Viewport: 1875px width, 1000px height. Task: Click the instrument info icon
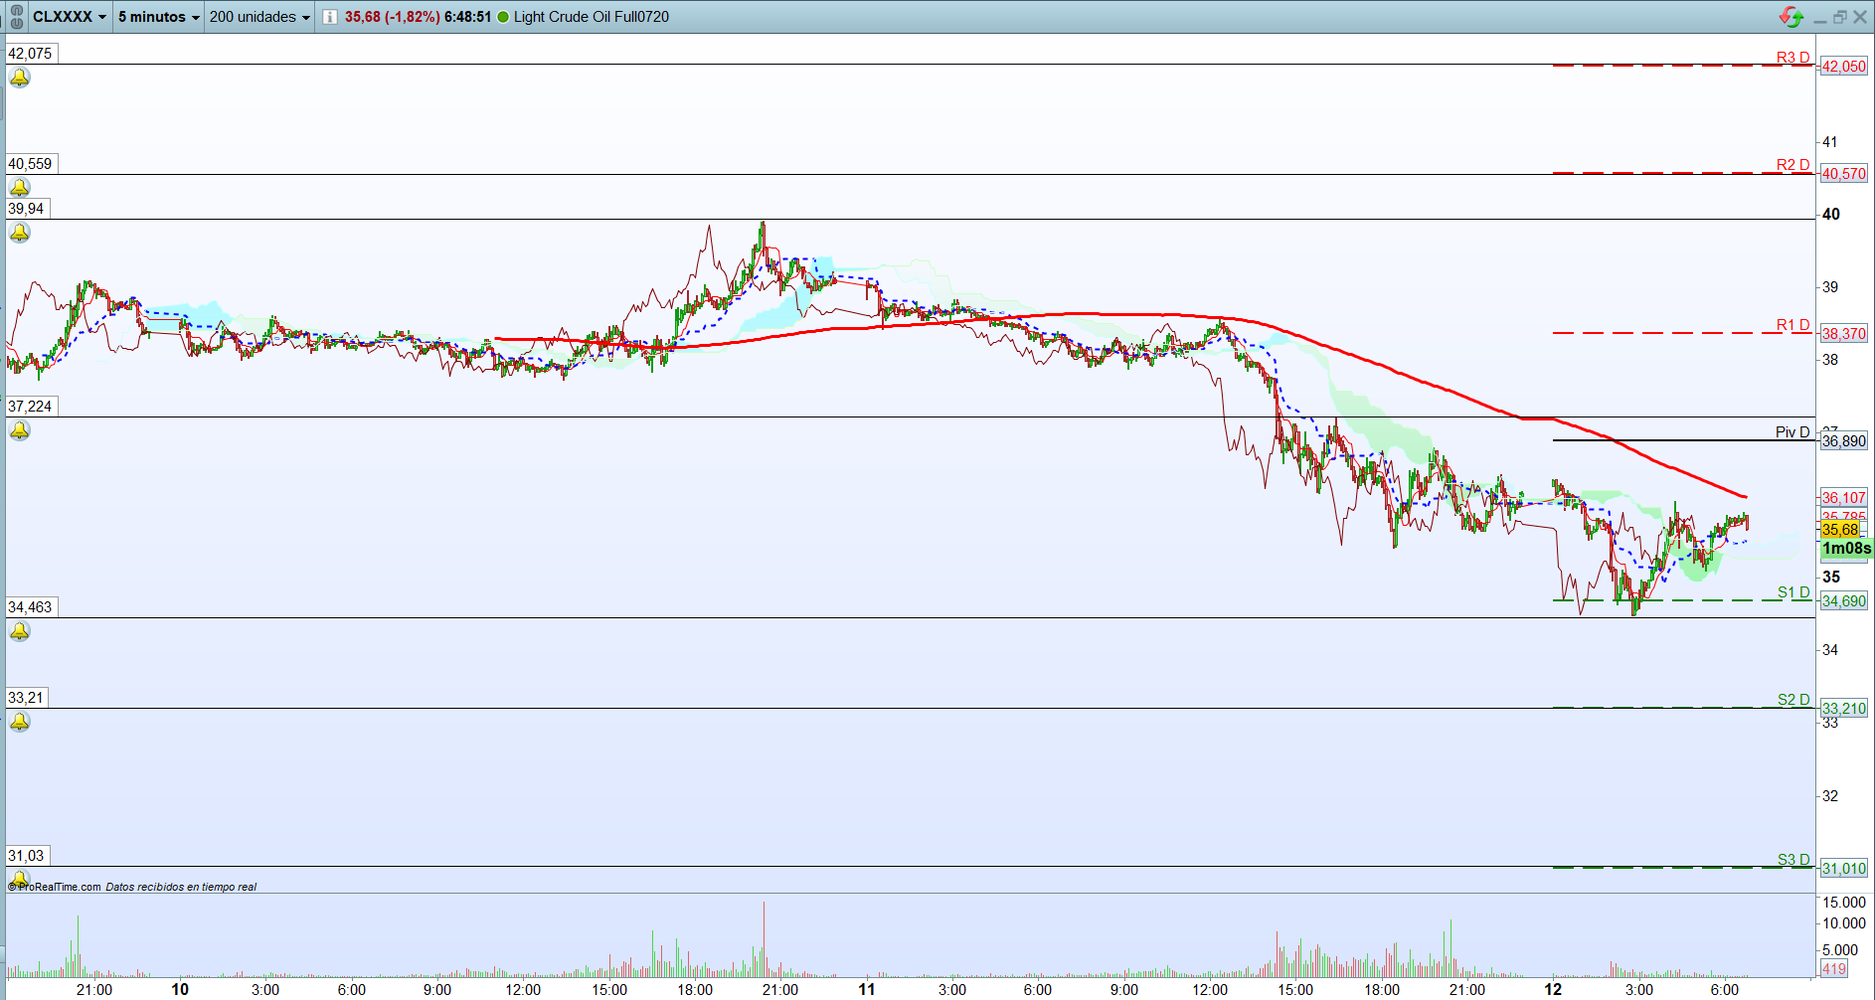[x=329, y=17]
